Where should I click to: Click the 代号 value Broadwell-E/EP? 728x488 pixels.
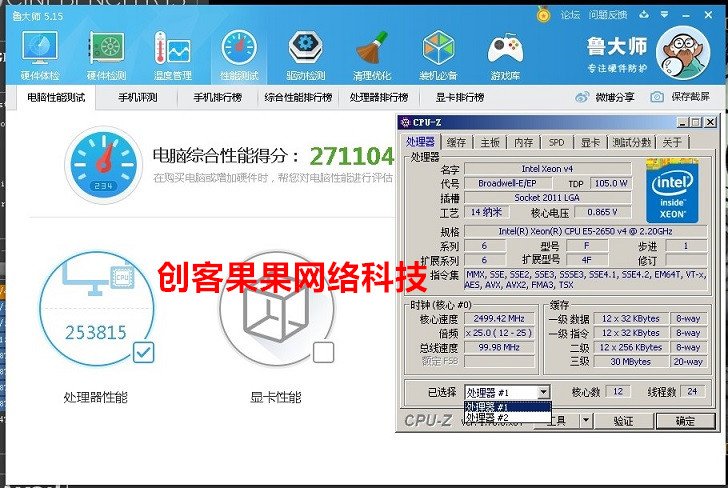(x=507, y=183)
